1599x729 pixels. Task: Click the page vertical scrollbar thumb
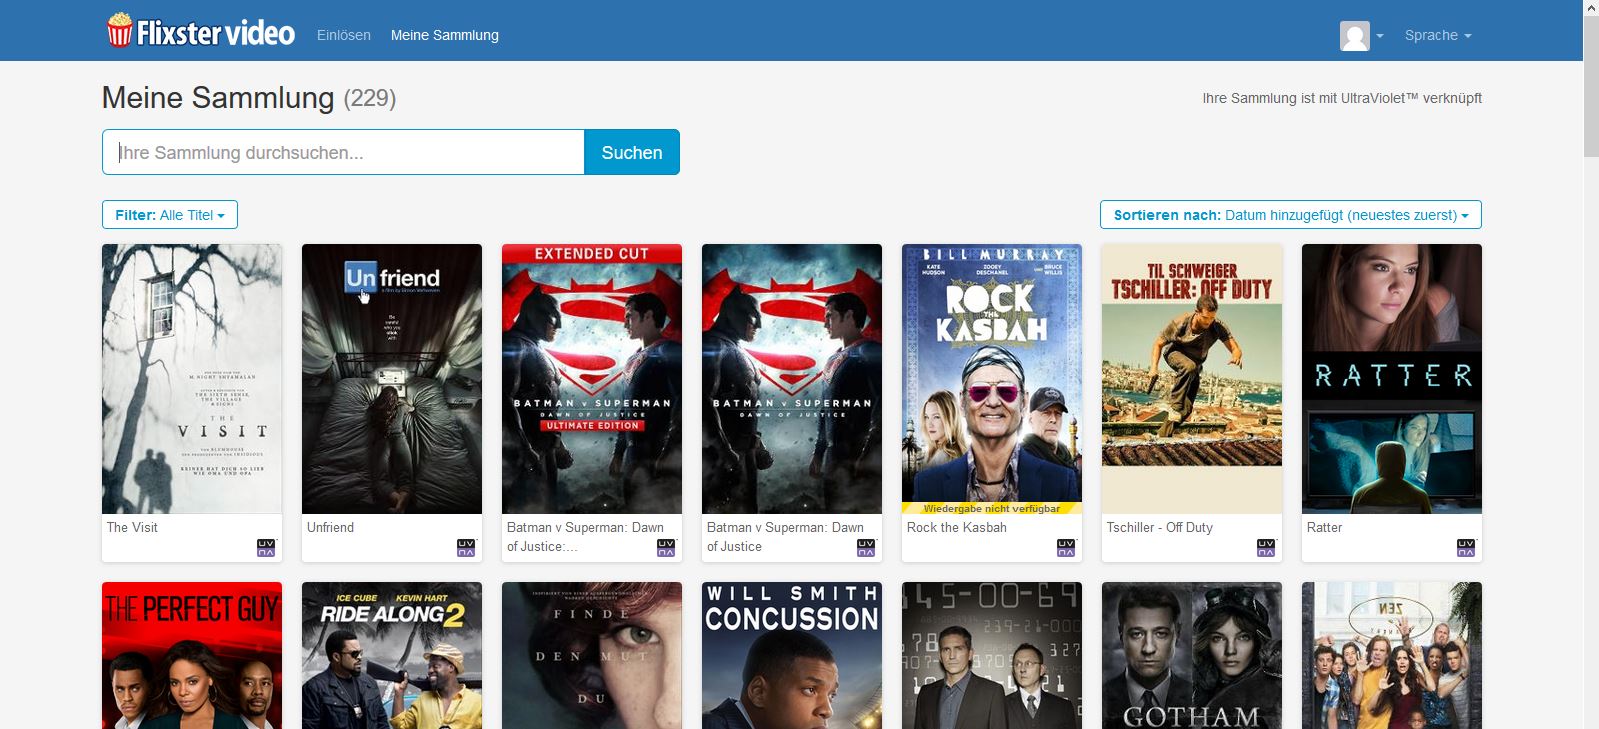[x=1591, y=86]
